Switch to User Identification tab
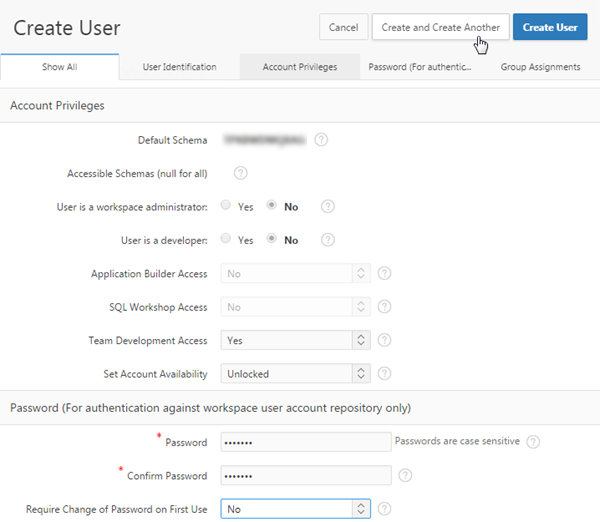The image size is (600, 522). click(x=180, y=67)
